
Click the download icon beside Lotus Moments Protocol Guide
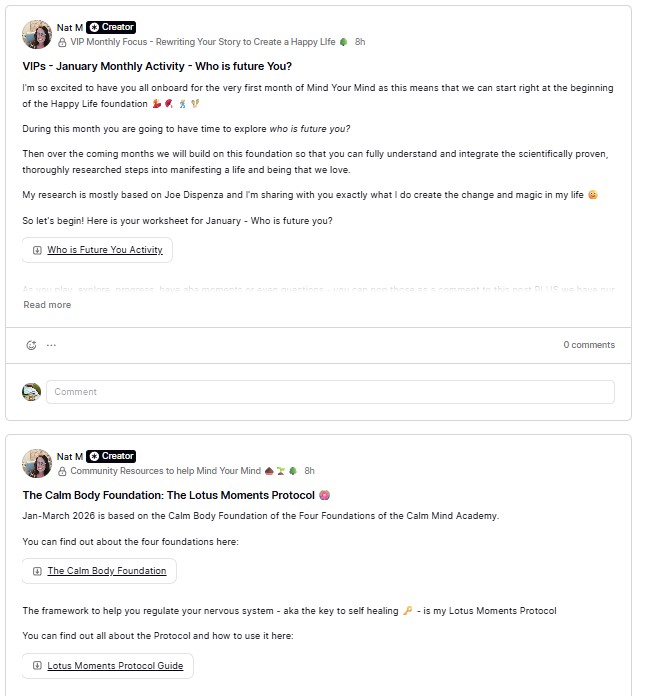tap(37, 665)
